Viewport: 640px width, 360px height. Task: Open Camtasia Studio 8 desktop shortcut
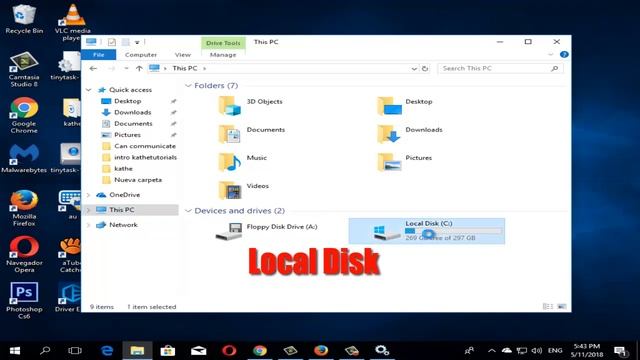click(x=24, y=69)
